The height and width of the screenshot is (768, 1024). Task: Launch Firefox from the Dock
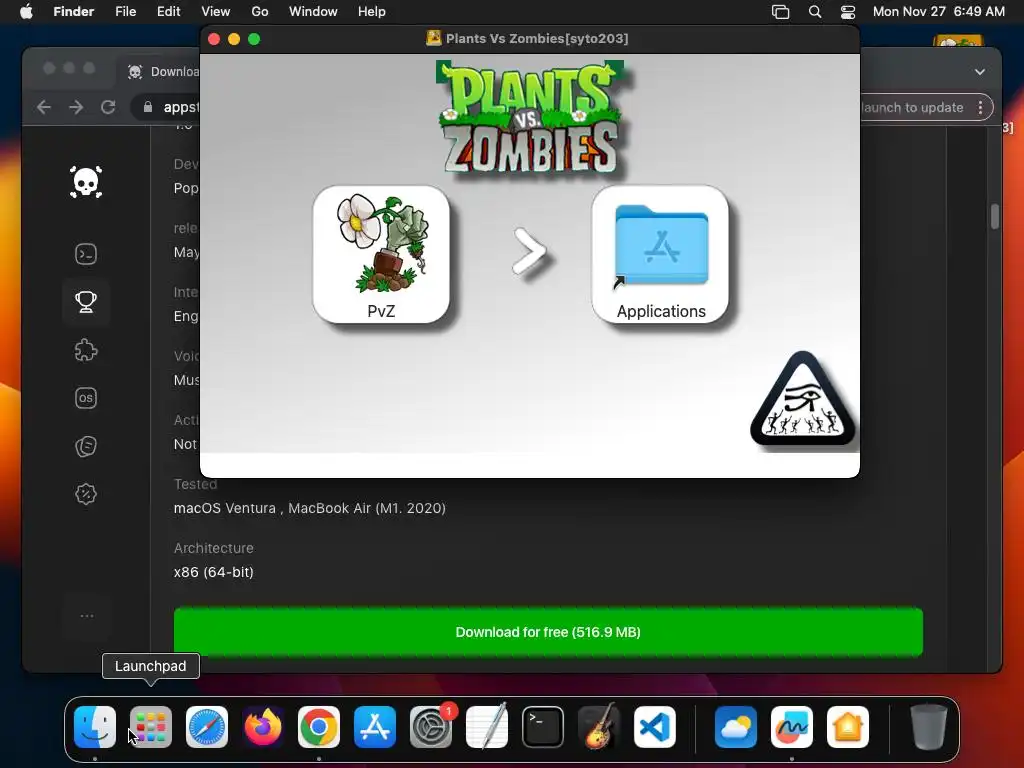click(x=263, y=727)
